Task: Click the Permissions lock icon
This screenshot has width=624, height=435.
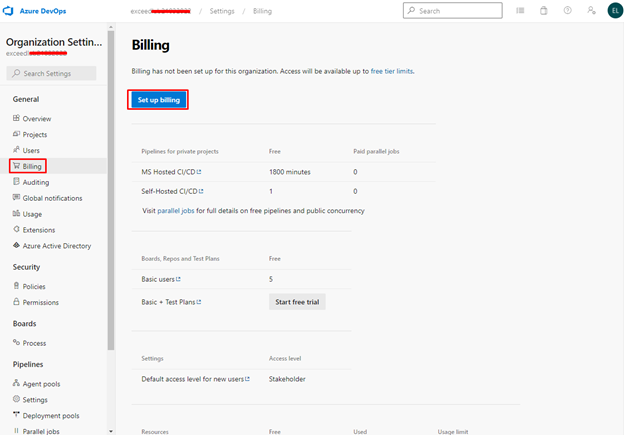Action: click(16, 302)
